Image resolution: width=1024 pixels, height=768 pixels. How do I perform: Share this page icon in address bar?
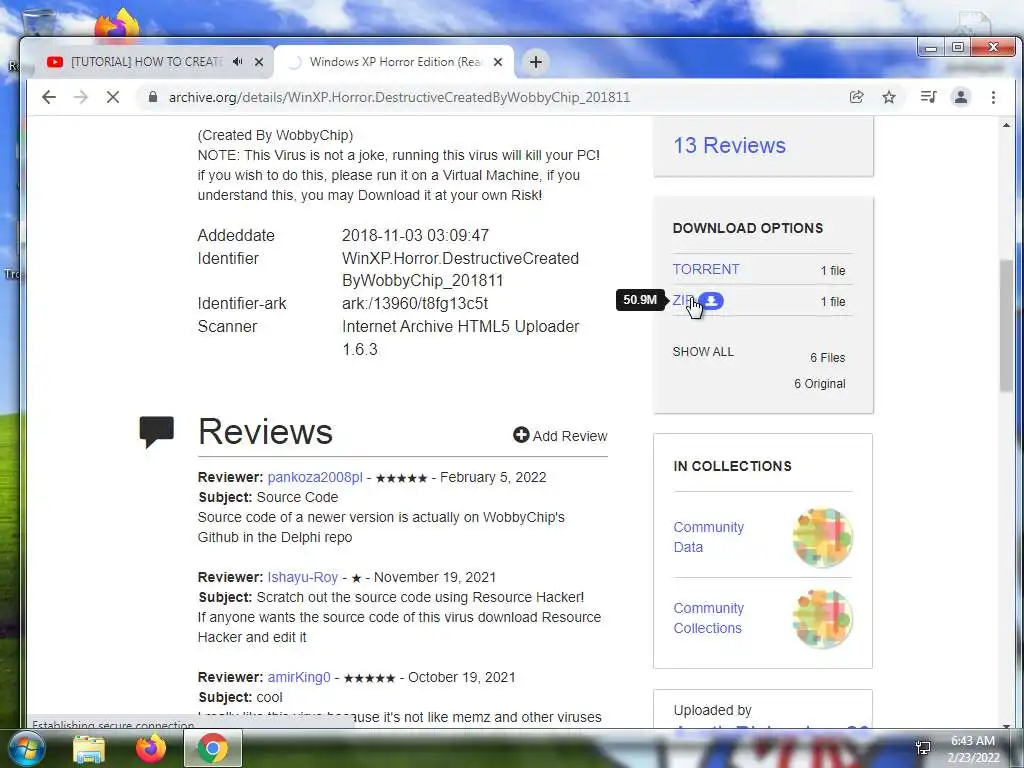tap(856, 97)
